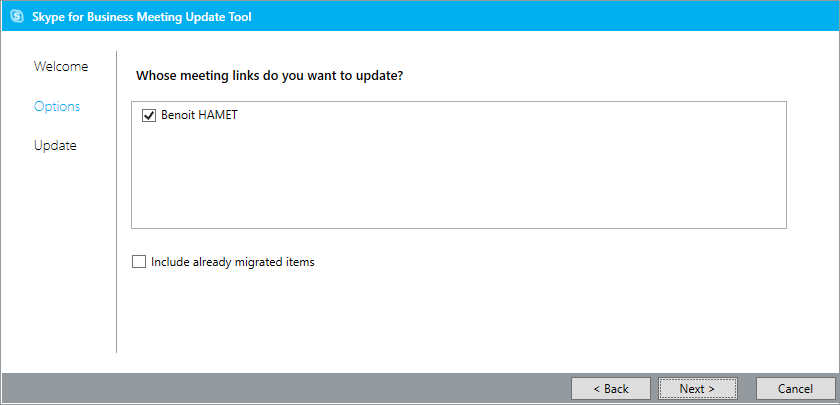
Task: Jump to the Update step
Action: [55, 145]
